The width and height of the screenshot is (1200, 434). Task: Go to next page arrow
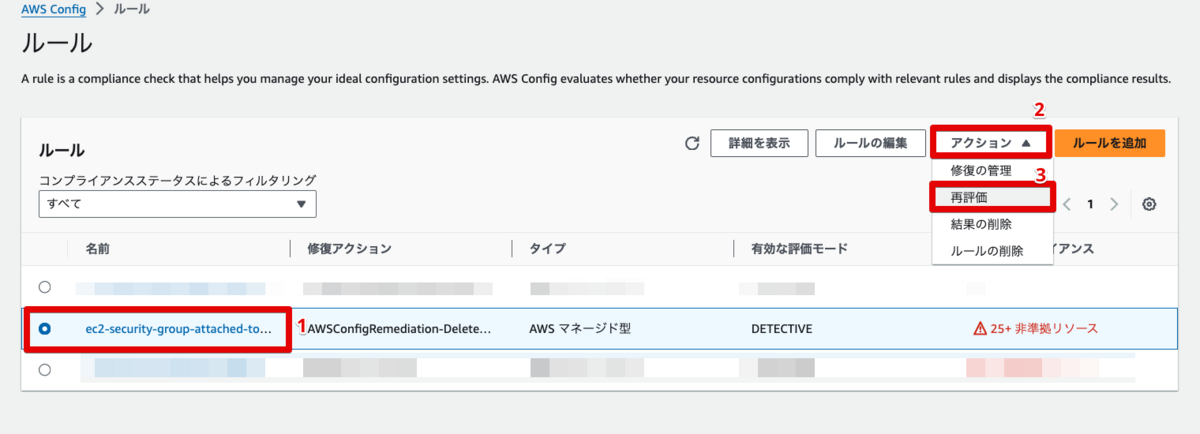pyautogui.click(x=1114, y=204)
